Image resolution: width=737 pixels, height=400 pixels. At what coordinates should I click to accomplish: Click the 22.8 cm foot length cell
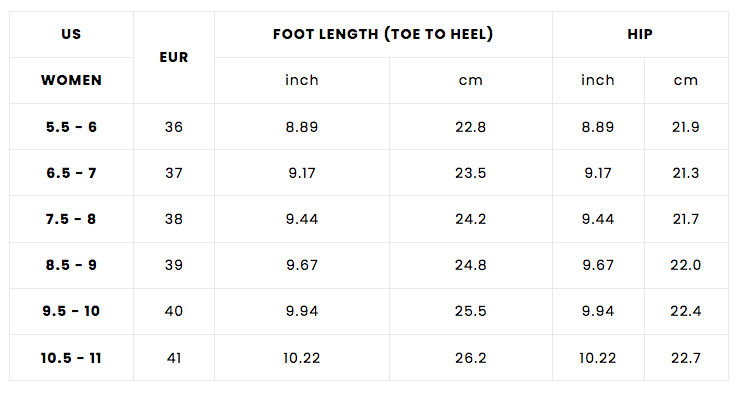point(470,127)
